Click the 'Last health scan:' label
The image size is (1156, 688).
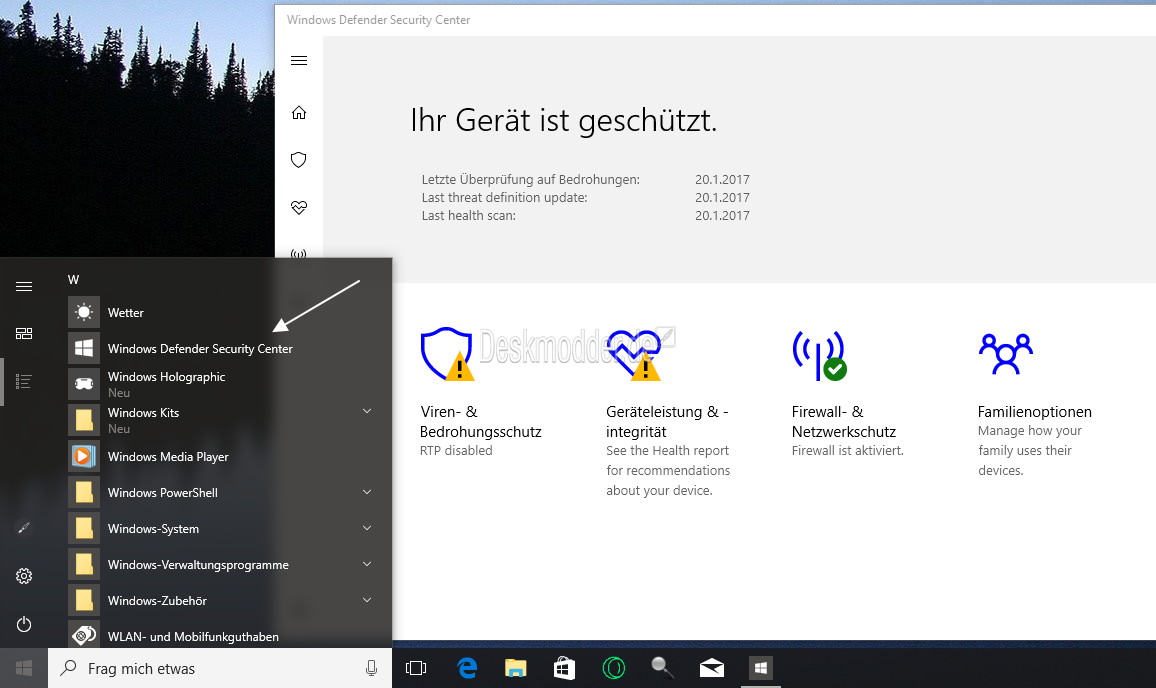pos(469,216)
